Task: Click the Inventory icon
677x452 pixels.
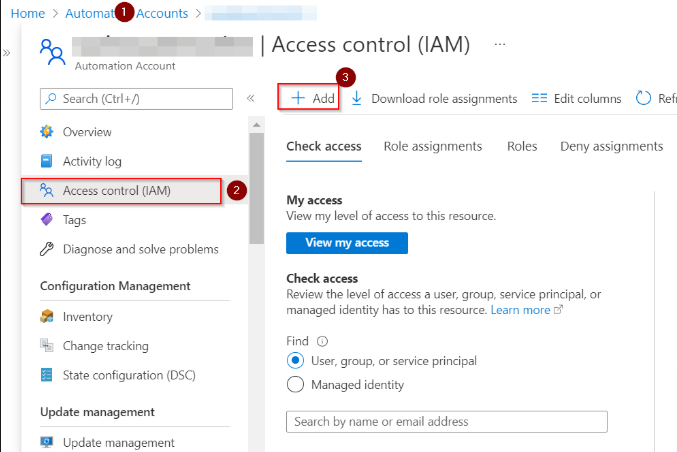Action: tap(46, 317)
